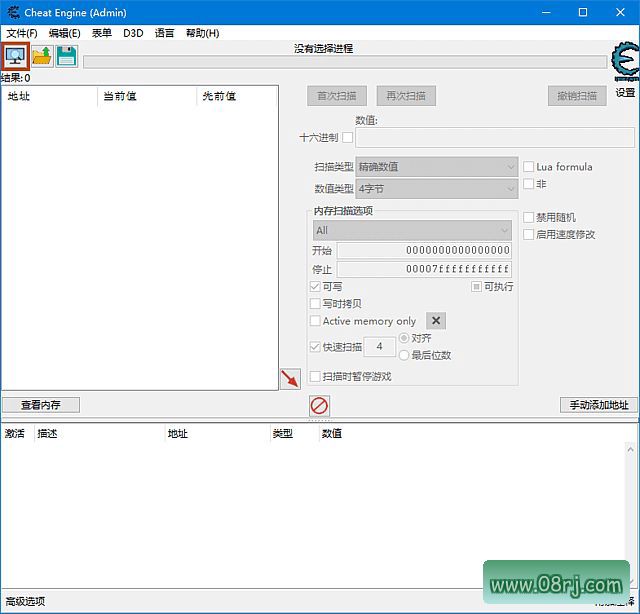Click the 激活 column header in address list
This screenshot has height=614, width=640.
coord(15,434)
